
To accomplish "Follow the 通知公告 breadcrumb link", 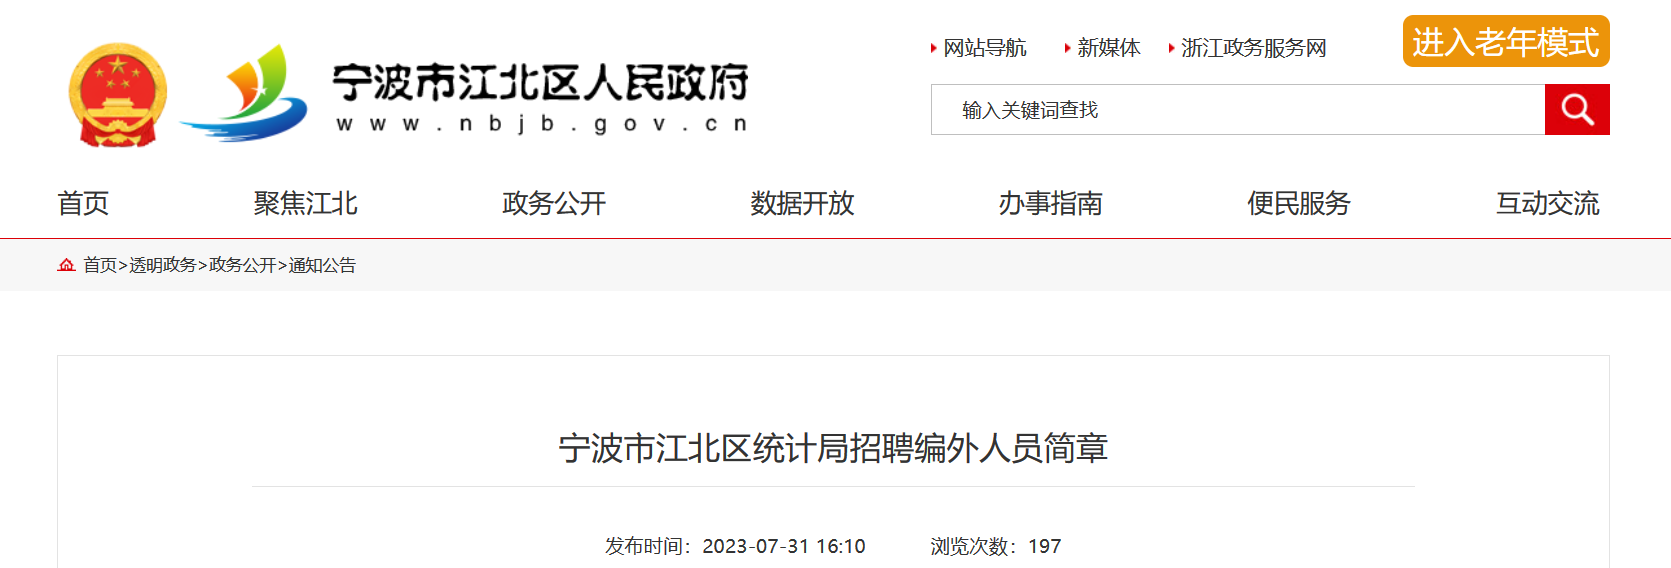I will pos(322,265).
